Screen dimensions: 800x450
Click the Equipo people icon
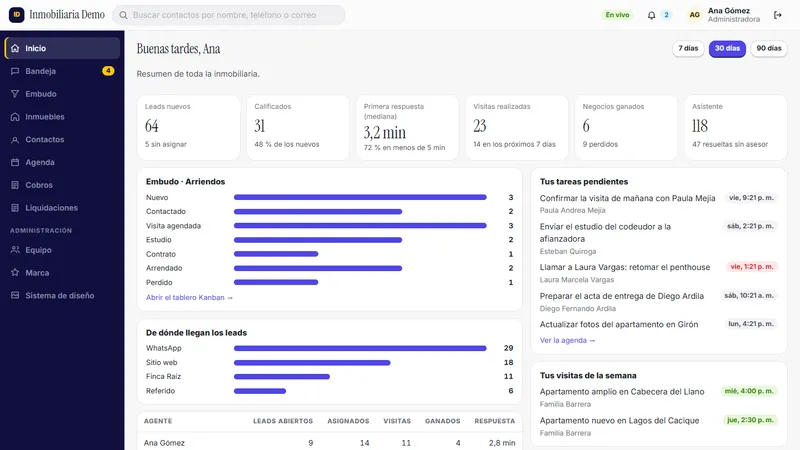(15, 250)
